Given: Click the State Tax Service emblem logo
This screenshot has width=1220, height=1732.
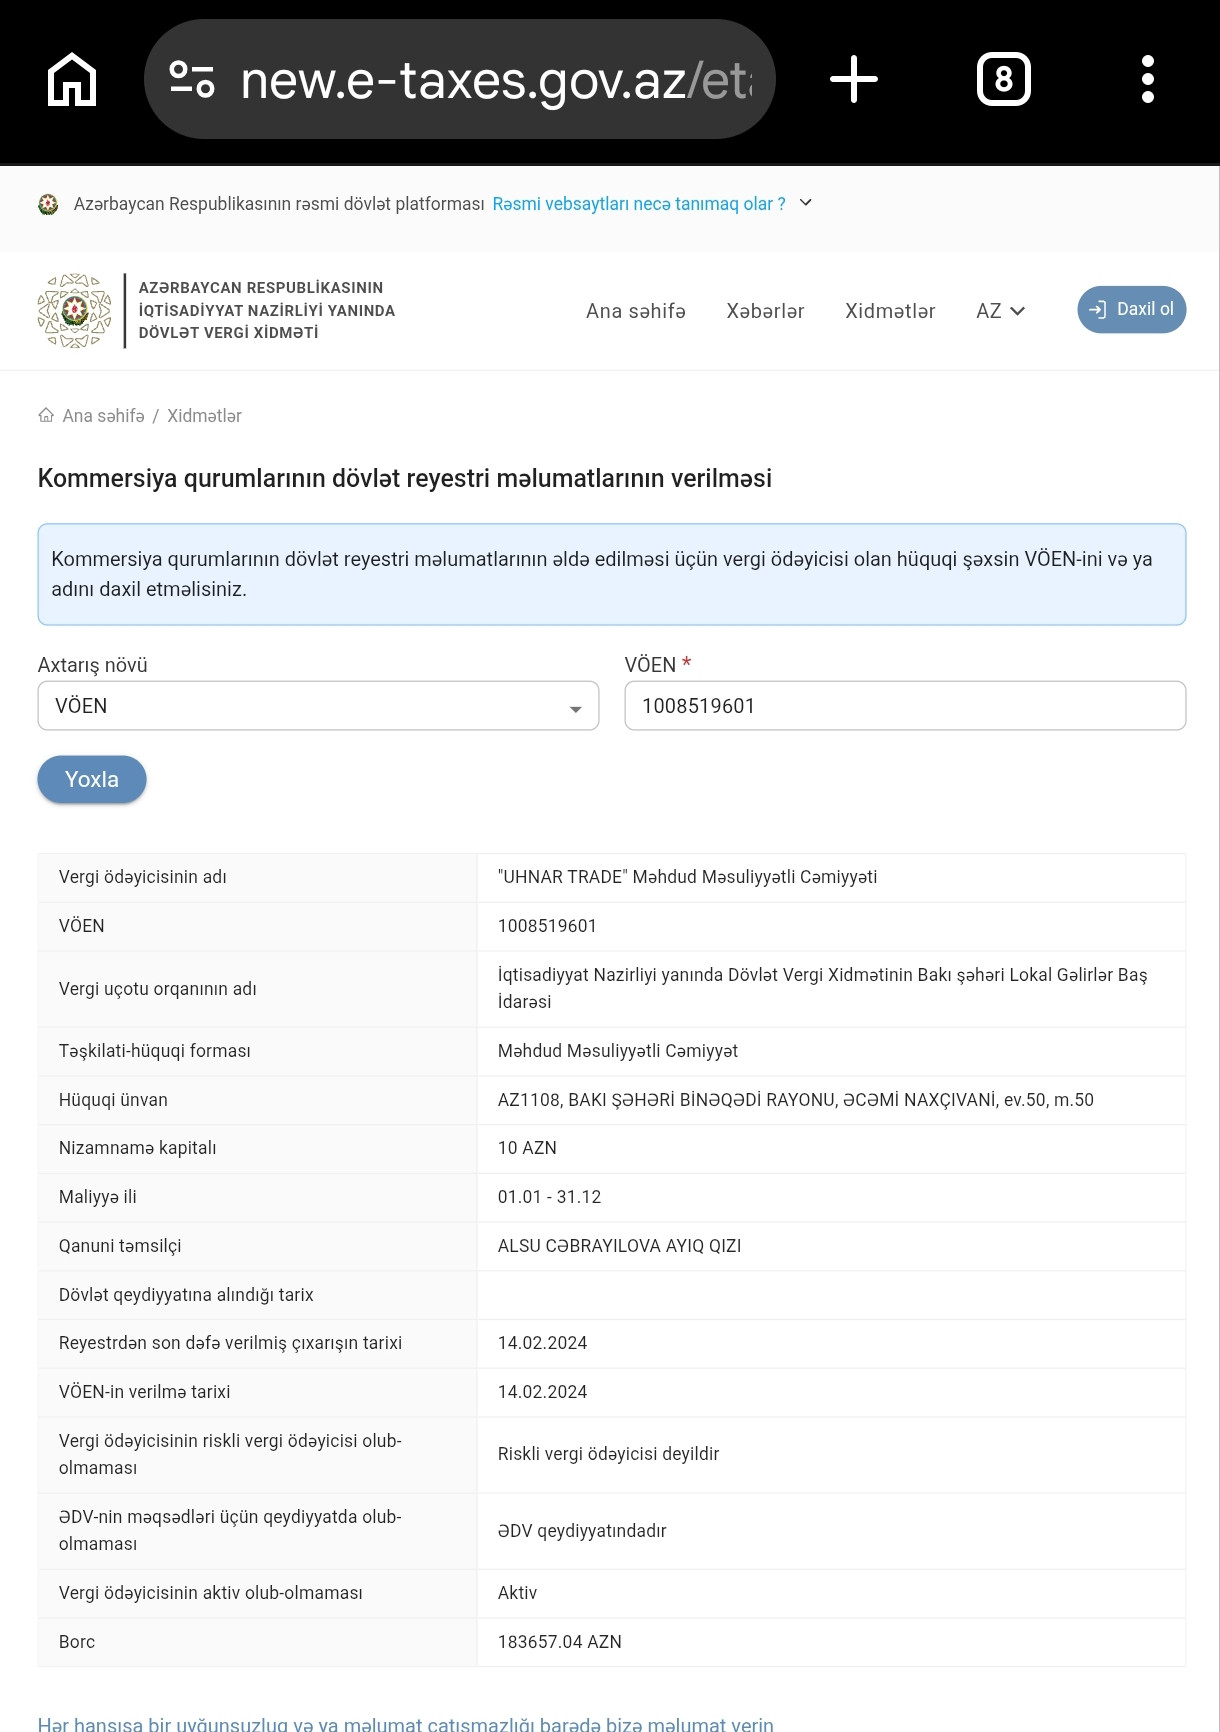Looking at the screenshot, I should [x=74, y=311].
